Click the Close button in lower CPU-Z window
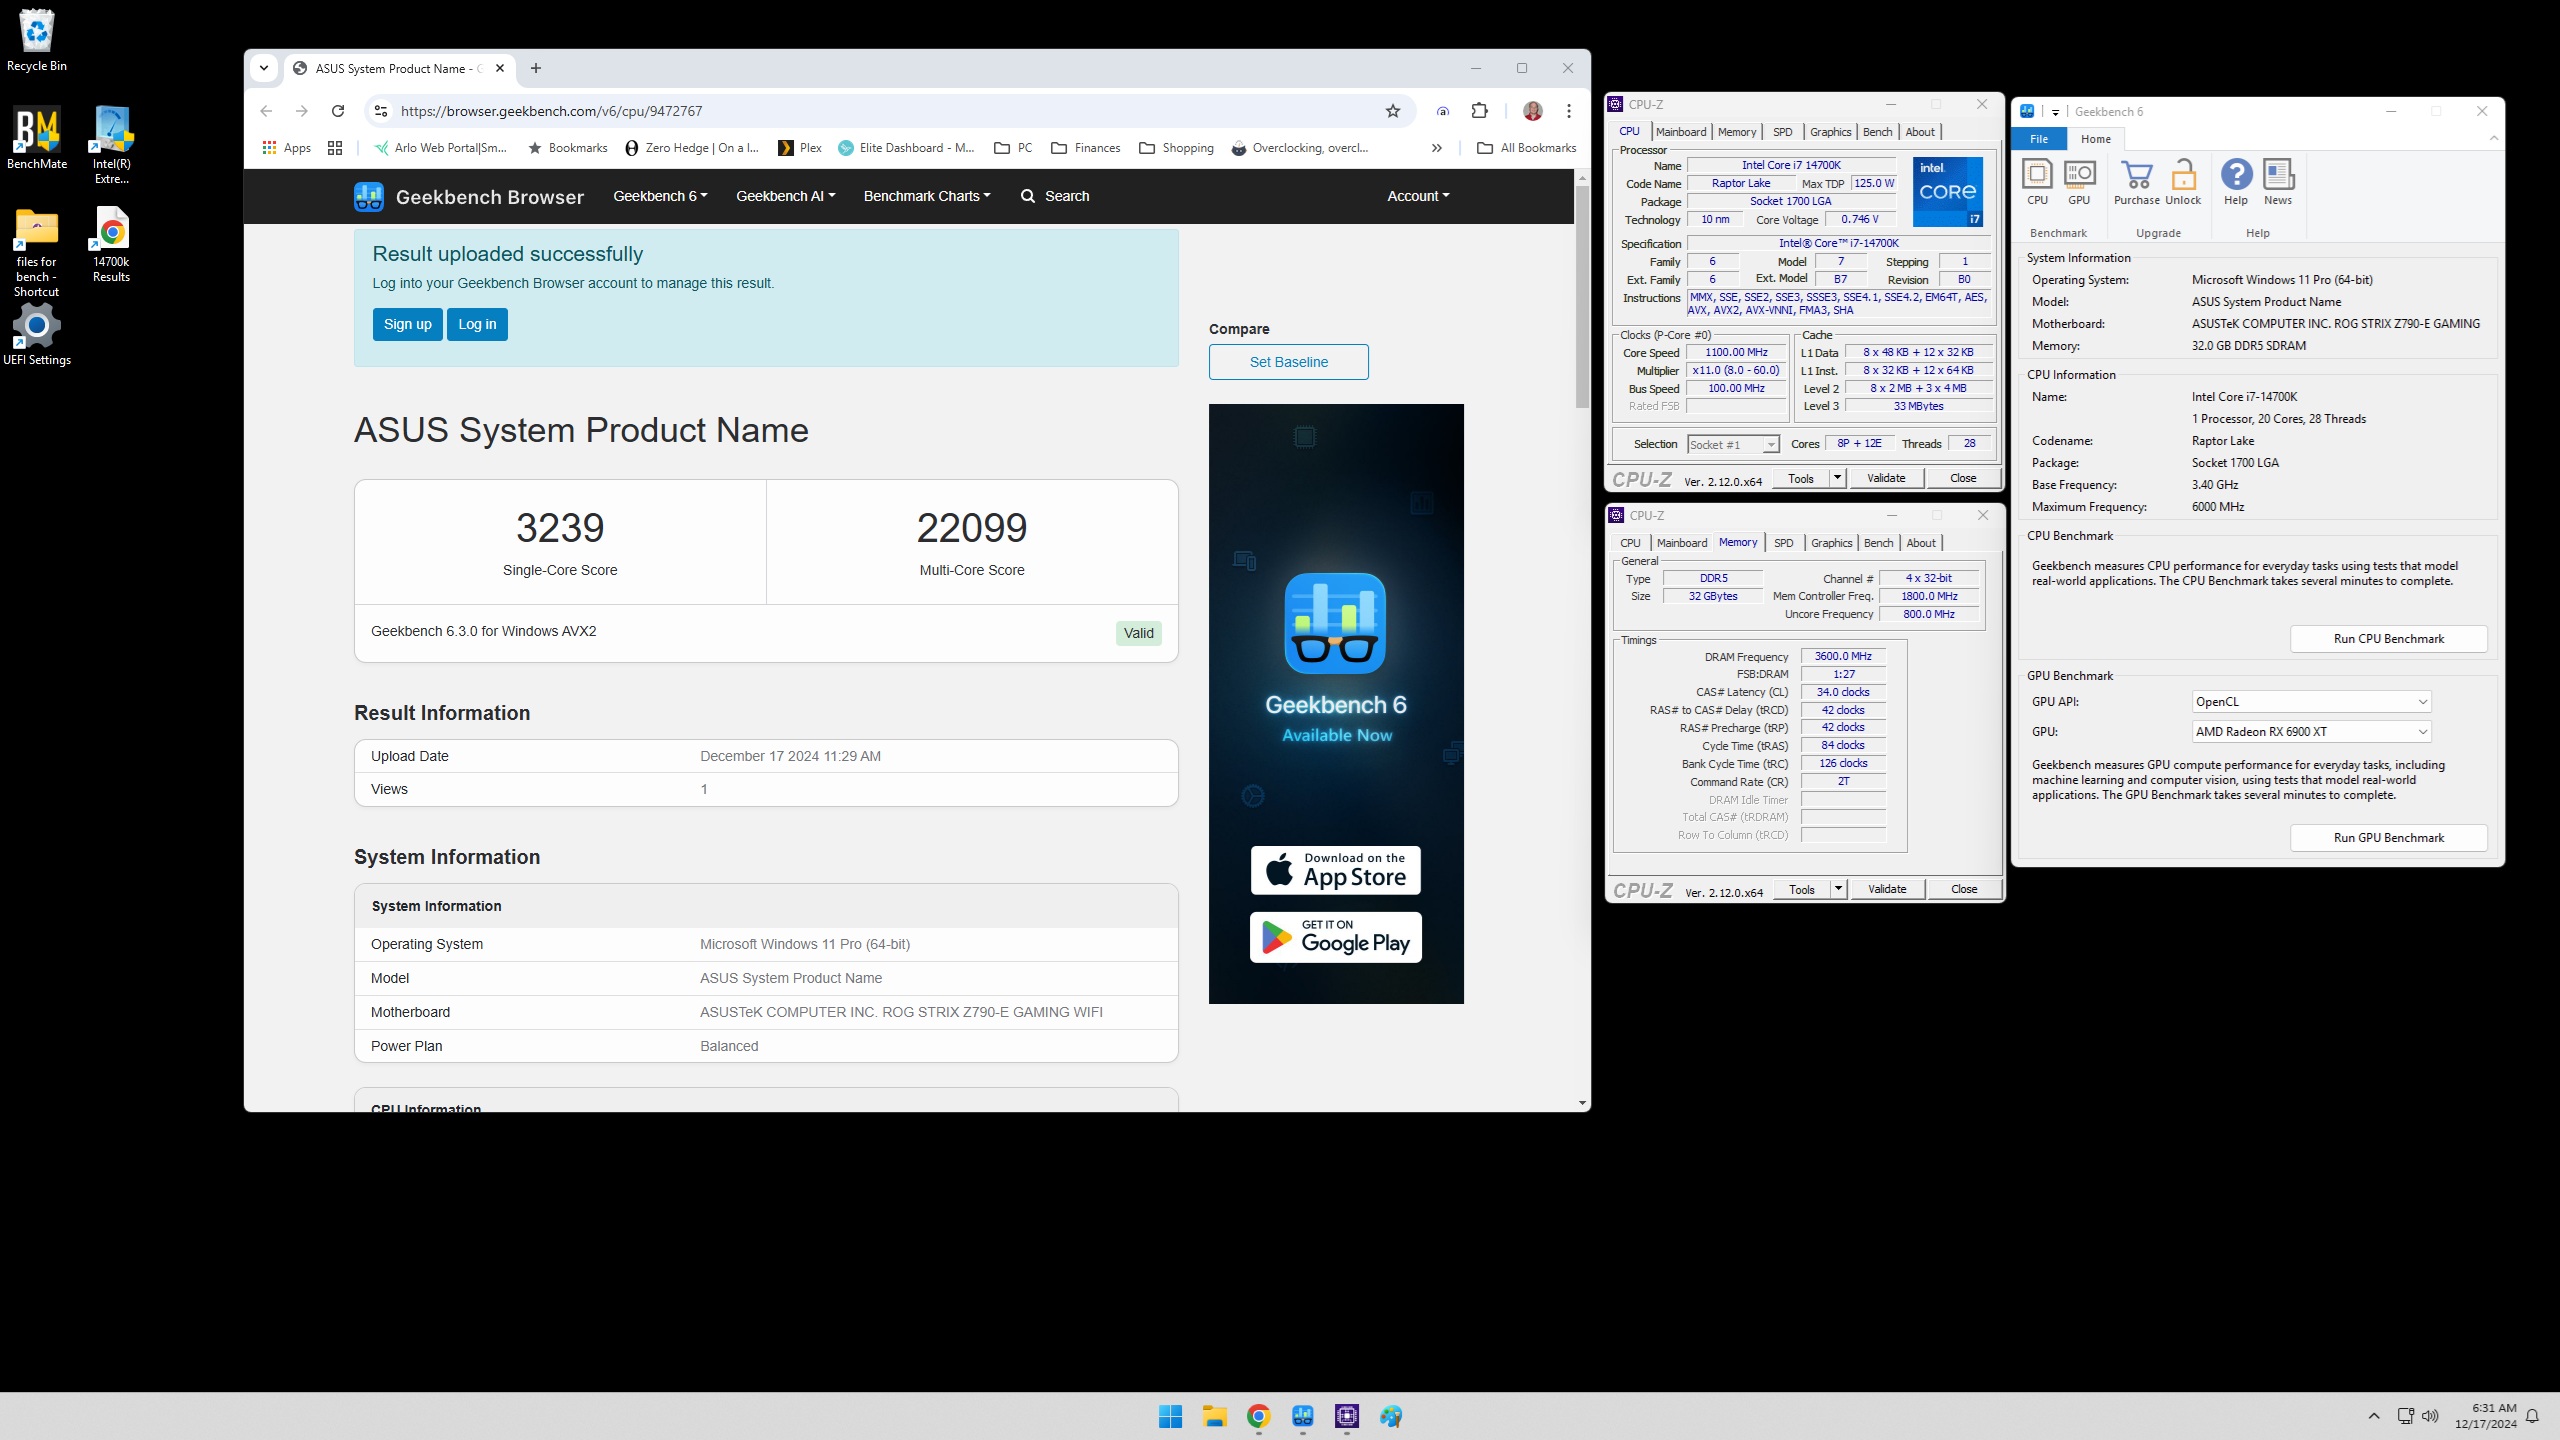The width and height of the screenshot is (2560, 1440). tap(1964, 889)
